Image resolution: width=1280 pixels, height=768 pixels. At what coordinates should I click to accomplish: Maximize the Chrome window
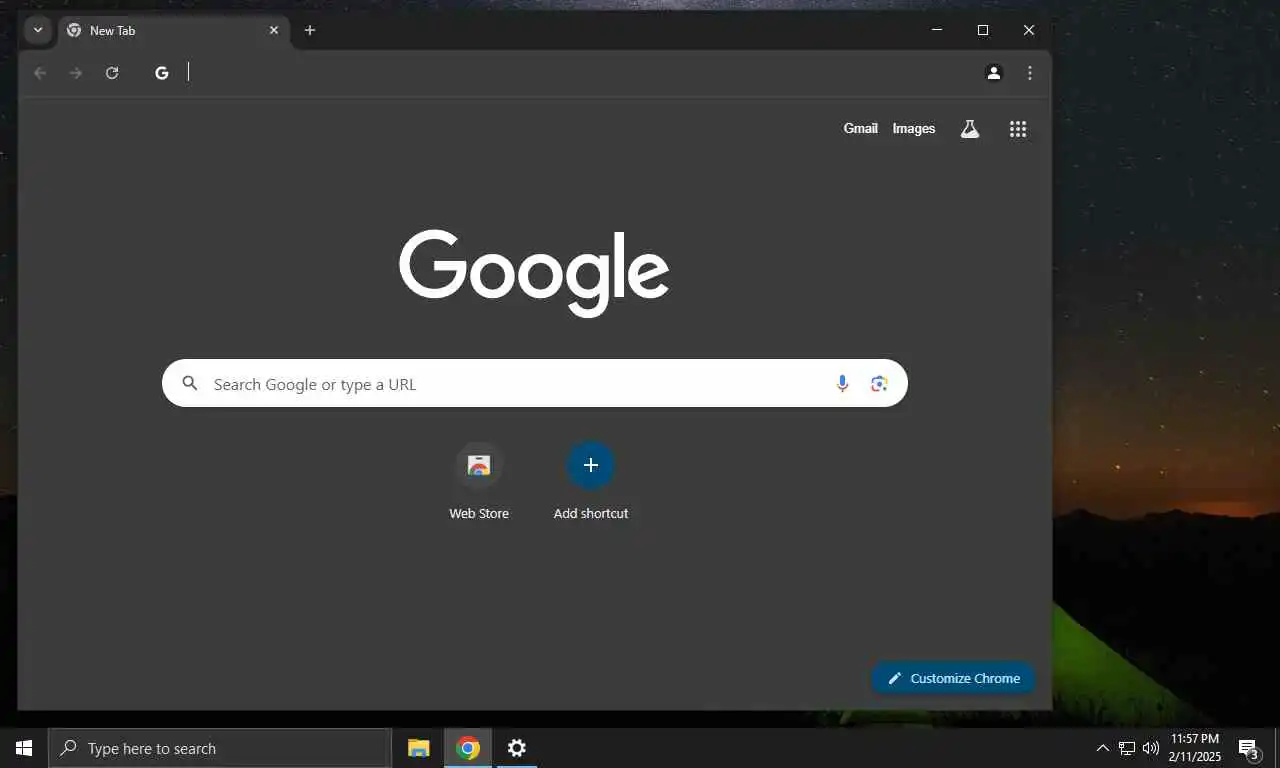(x=983, y=30)
